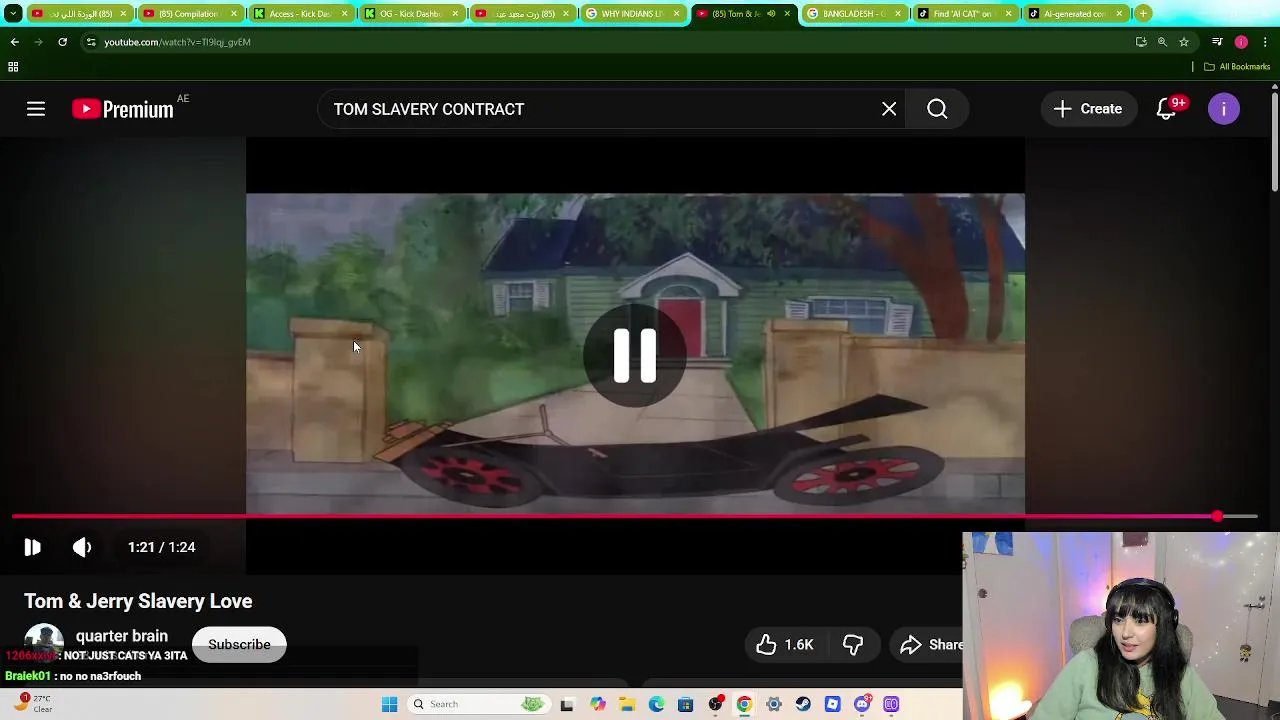
Task: Go back in browser history
Action: pos(15,42)
